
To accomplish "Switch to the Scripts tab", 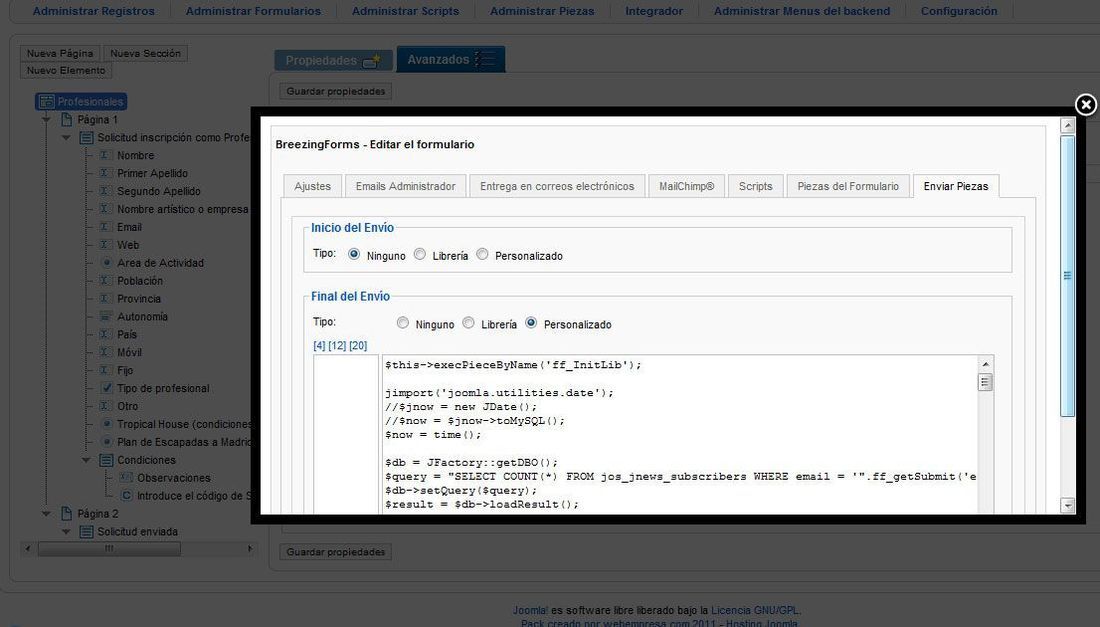I will pyautogui.click(x=756, y=186).
